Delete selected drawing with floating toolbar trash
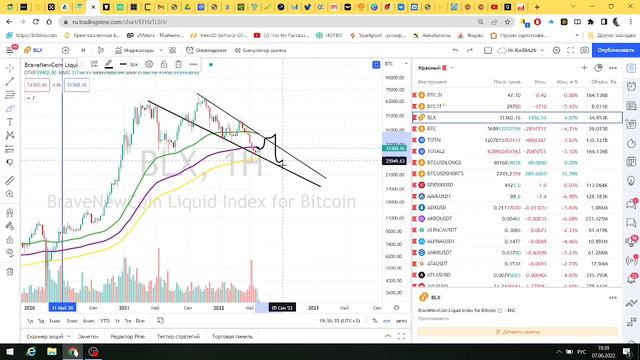This screenshot has height=360, width=640. pos(178,64)
